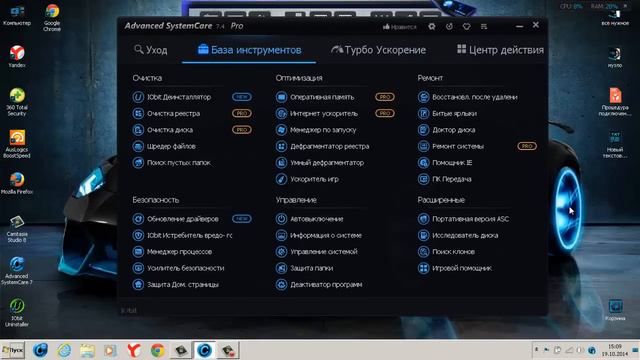Launch Доктор диска icon
Image resolution: width=640 pixels, height=360 pixels.
[x=423, y=130]
